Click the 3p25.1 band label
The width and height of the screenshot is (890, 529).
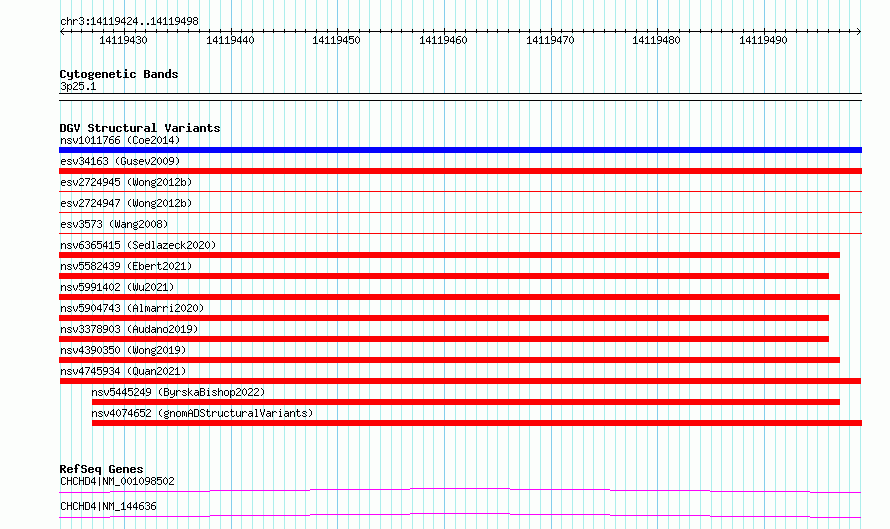coord(78,86)
